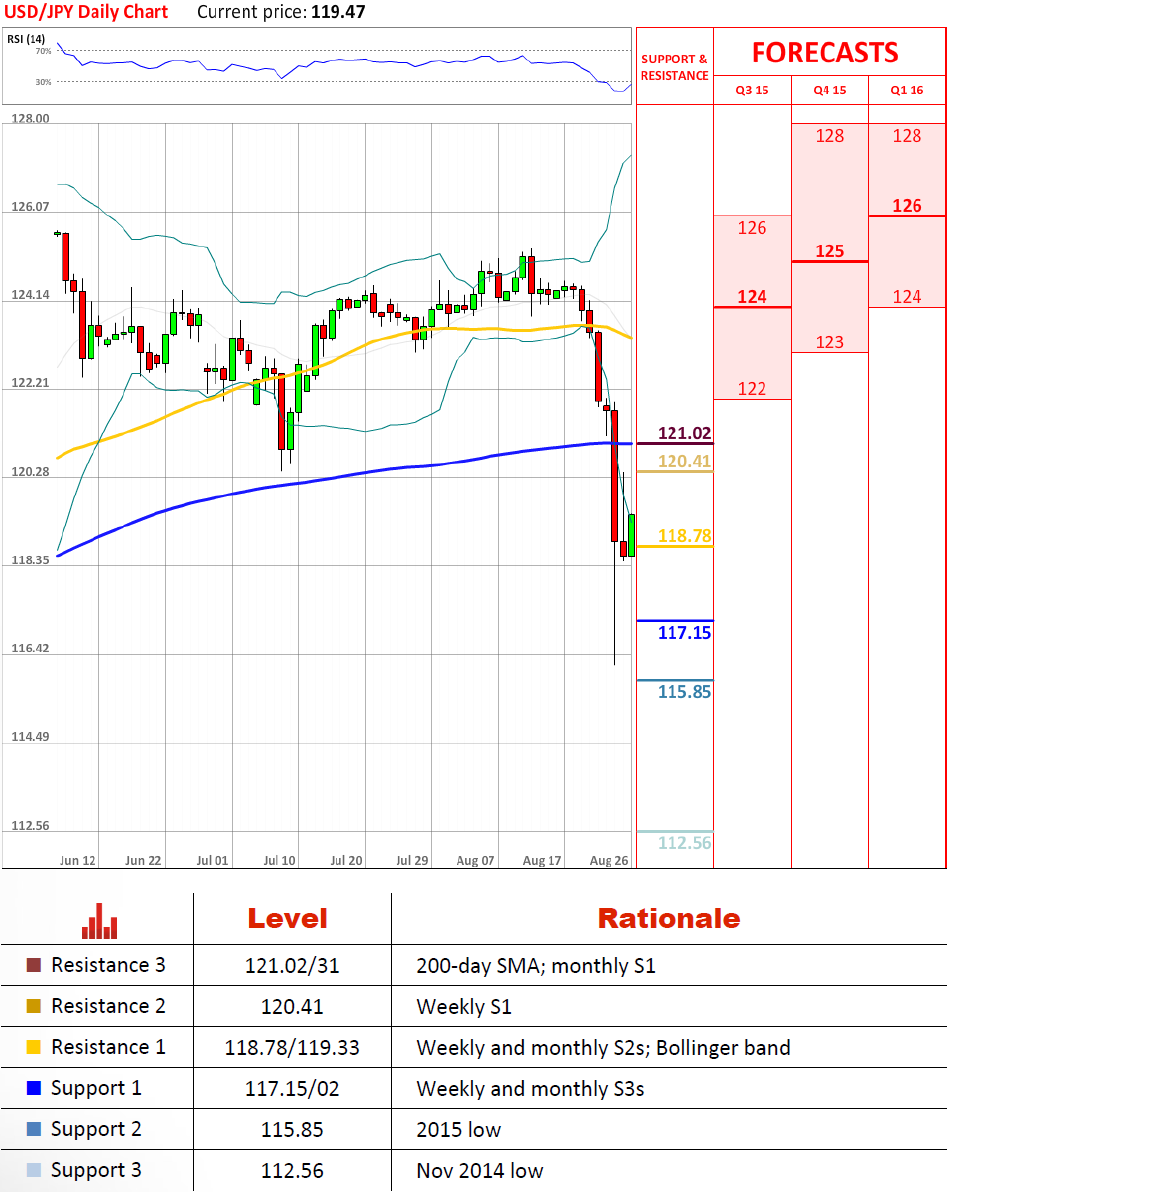Image resolution: width=1152 pixels, height=1192 pixels.
Task: Click the '117.15/02' level cell
Action: 292,1089
